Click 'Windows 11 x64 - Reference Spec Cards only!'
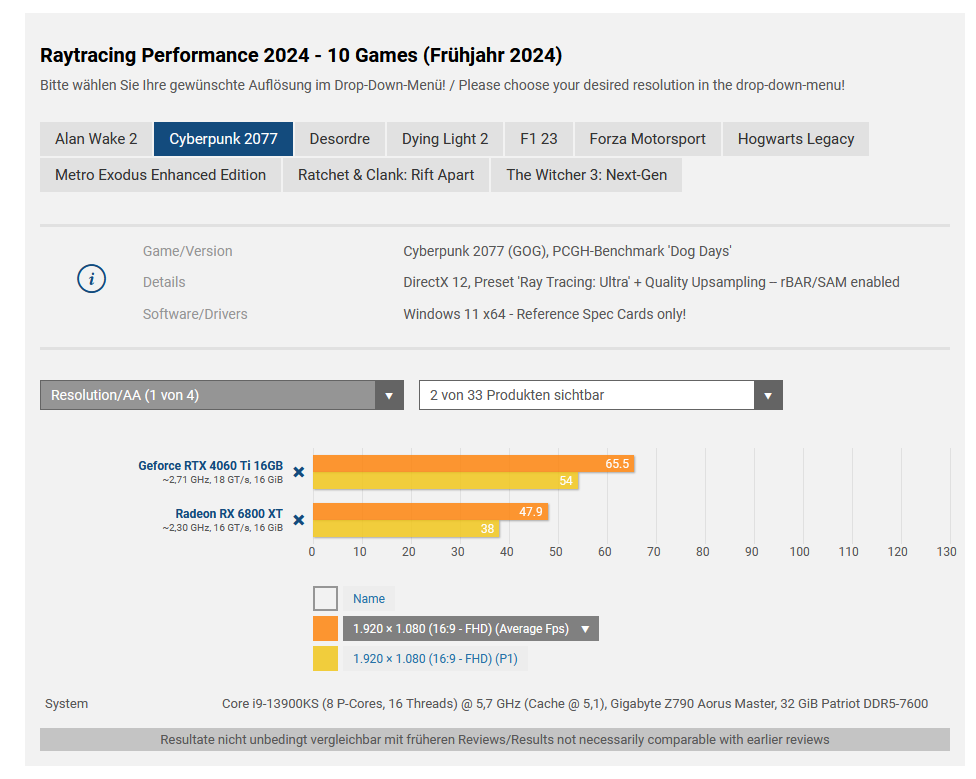Screen dimensions: 976x779 [x=545, y=314]
